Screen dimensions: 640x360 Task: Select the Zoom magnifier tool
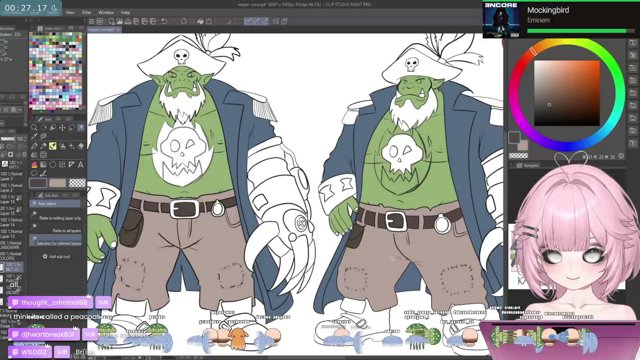(x=33, y=127)
